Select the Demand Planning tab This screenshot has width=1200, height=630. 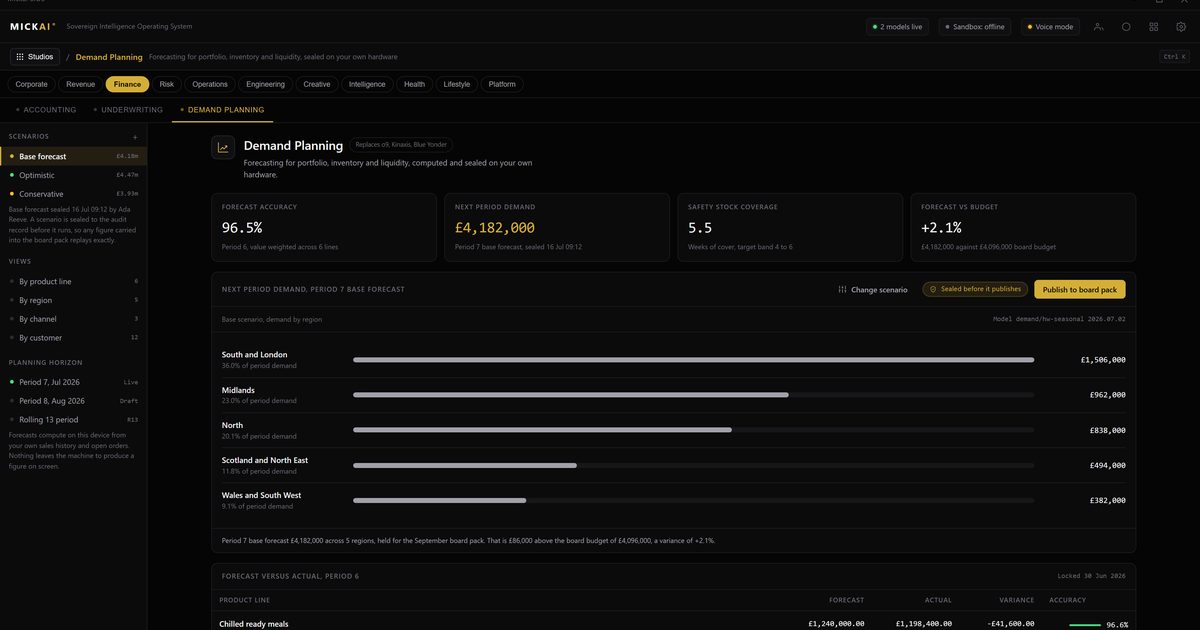(222, 110)
